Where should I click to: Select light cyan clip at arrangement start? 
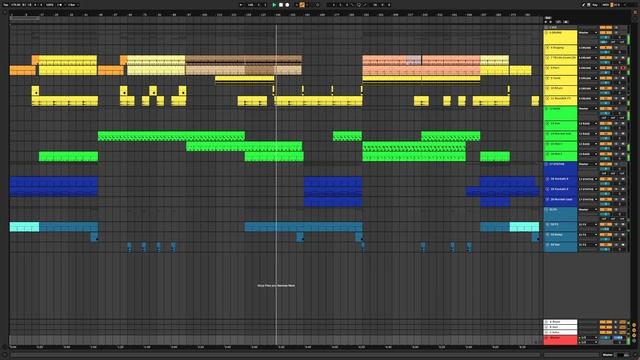tap(24, 227)
